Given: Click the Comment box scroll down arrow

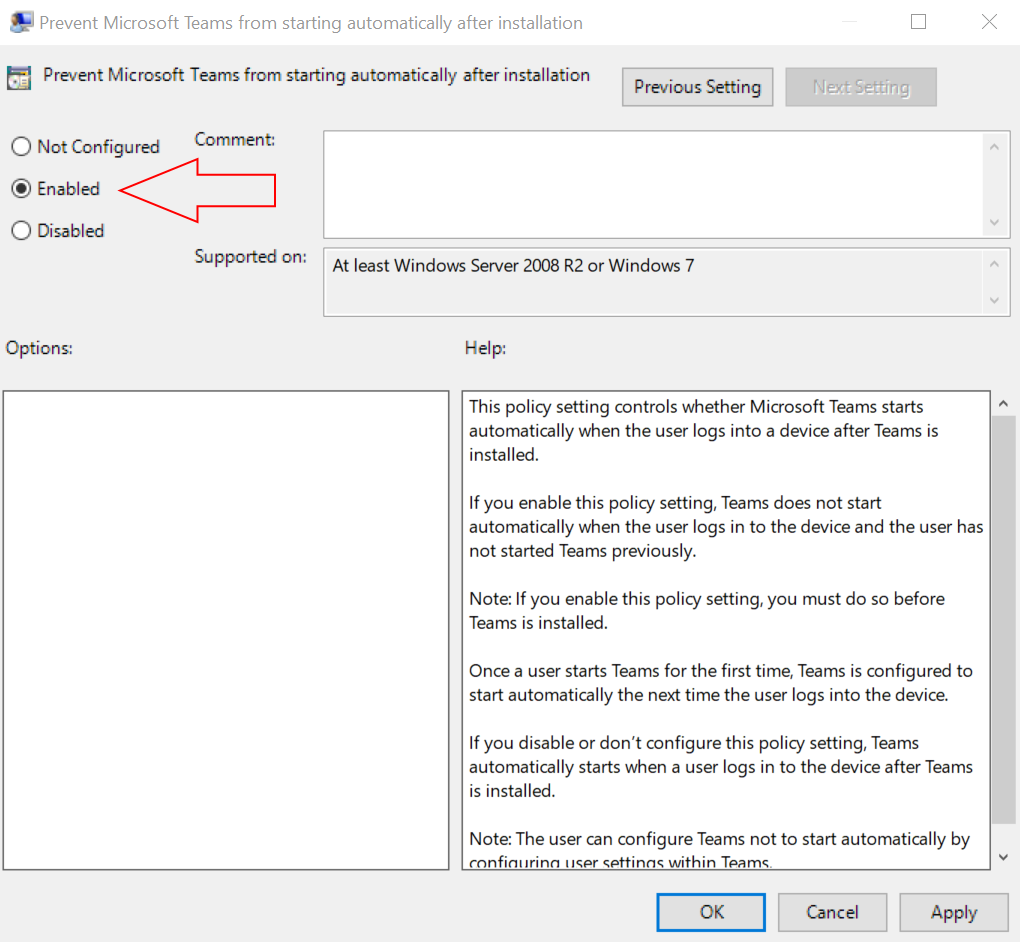Looking at the screenshot, I should coord(994,222).
